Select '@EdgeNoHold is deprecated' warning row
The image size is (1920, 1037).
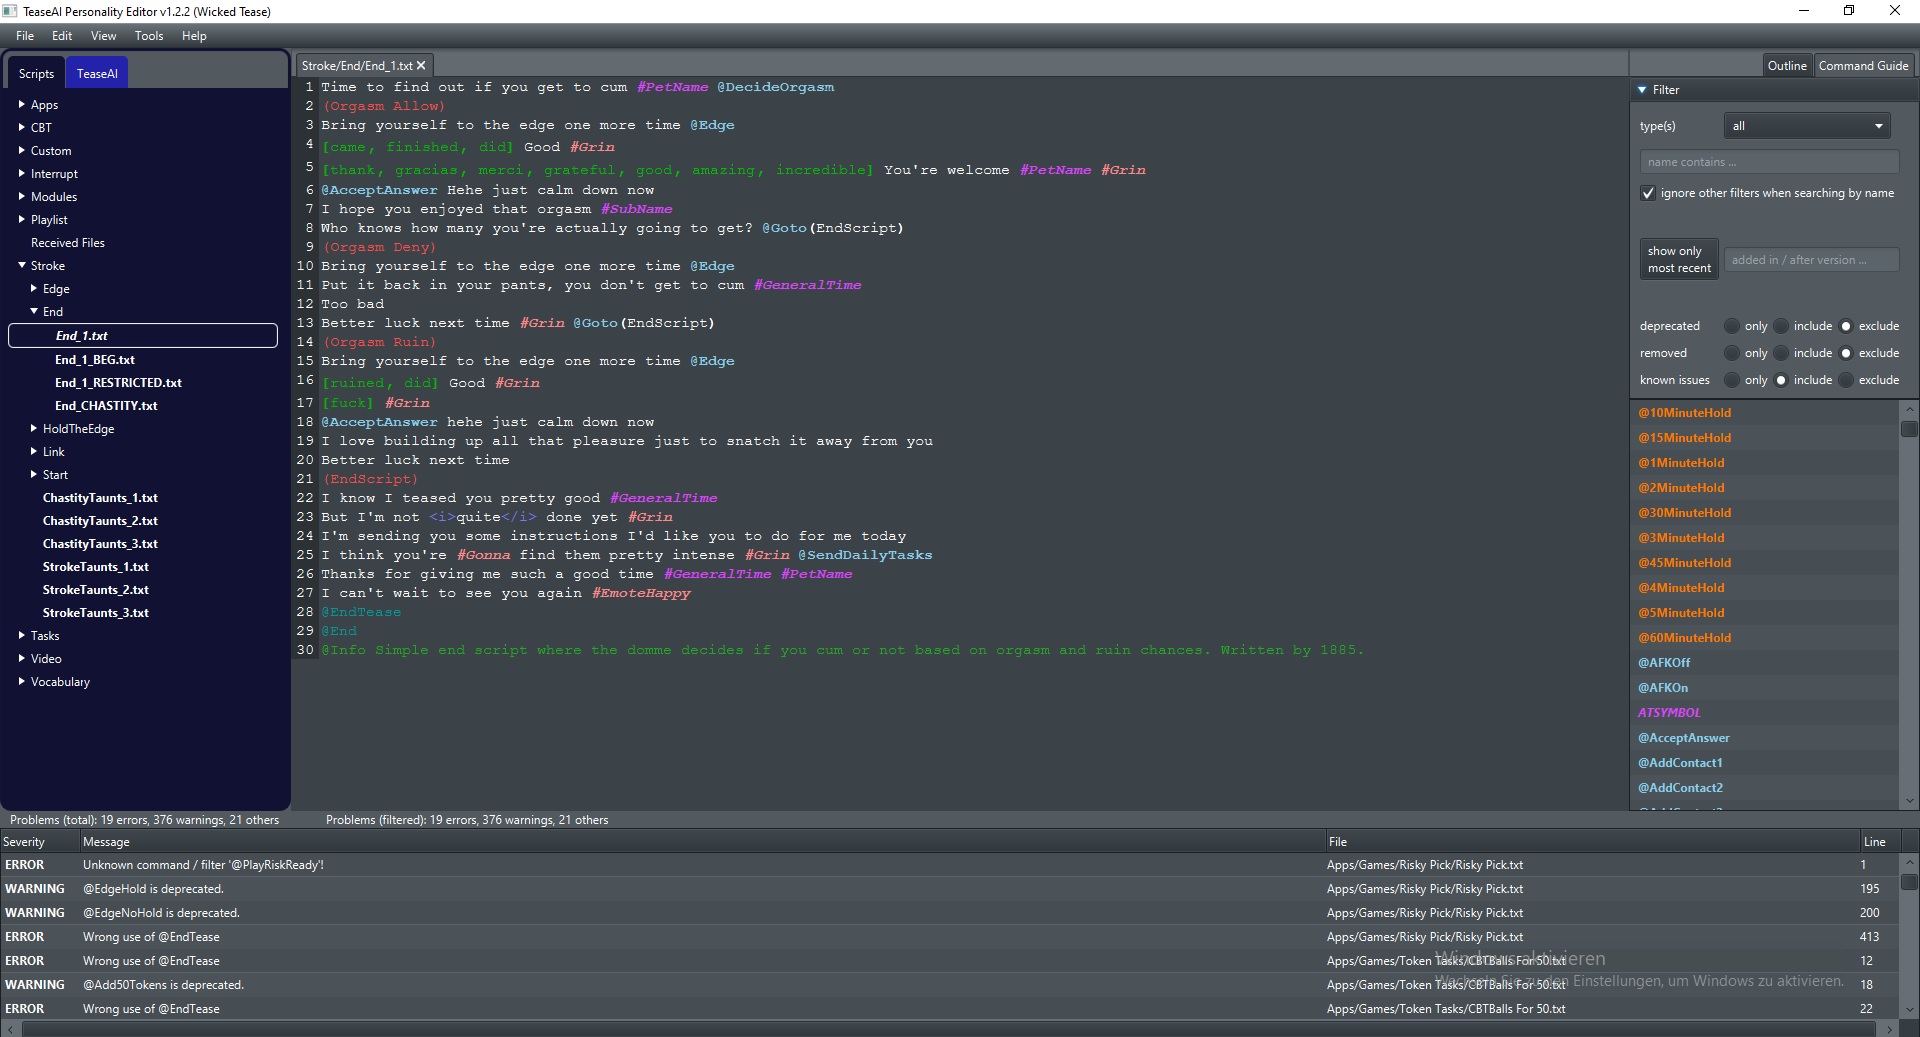[950, 913]
